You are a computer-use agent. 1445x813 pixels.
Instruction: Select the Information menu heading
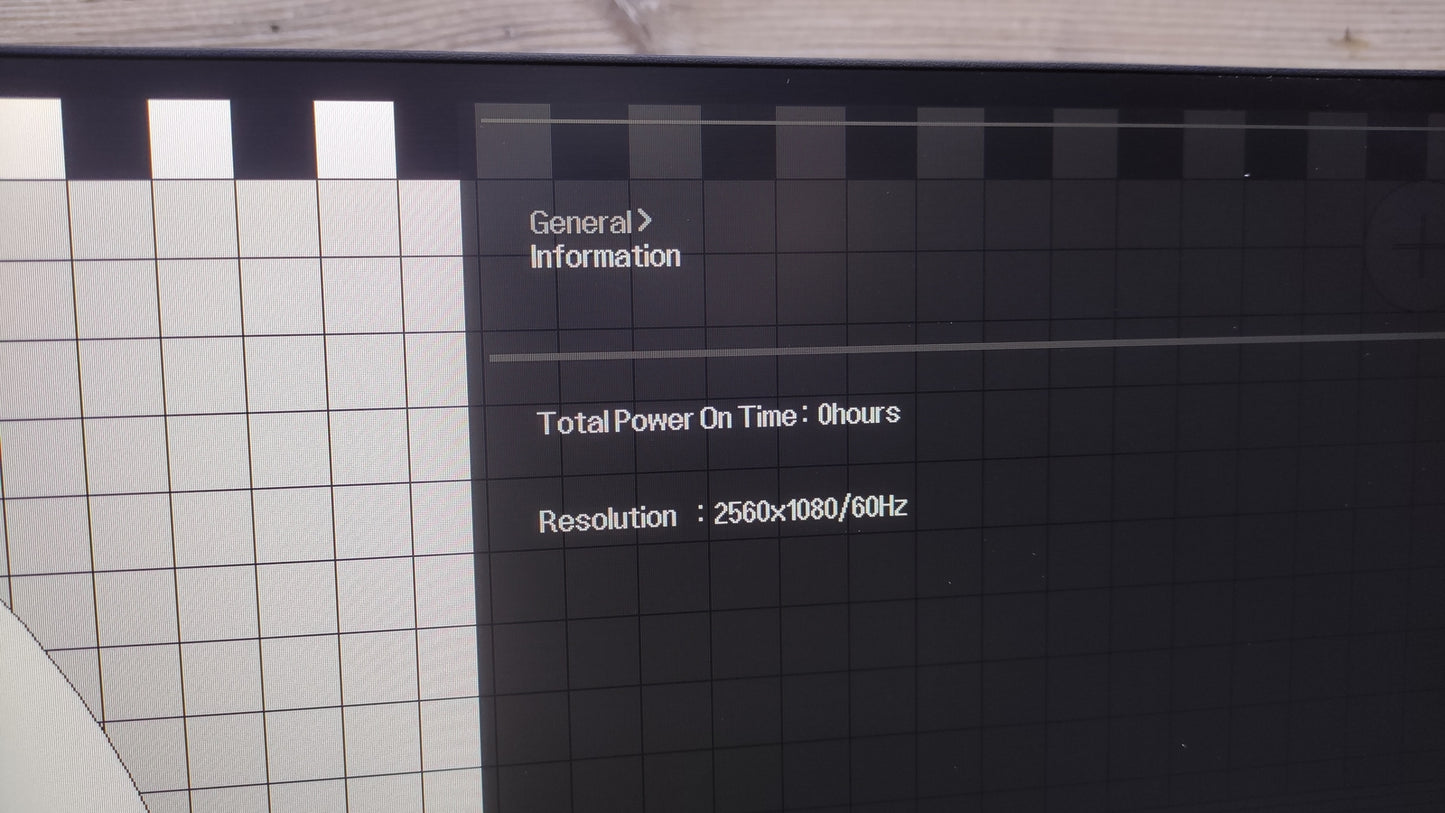point(605,257)
